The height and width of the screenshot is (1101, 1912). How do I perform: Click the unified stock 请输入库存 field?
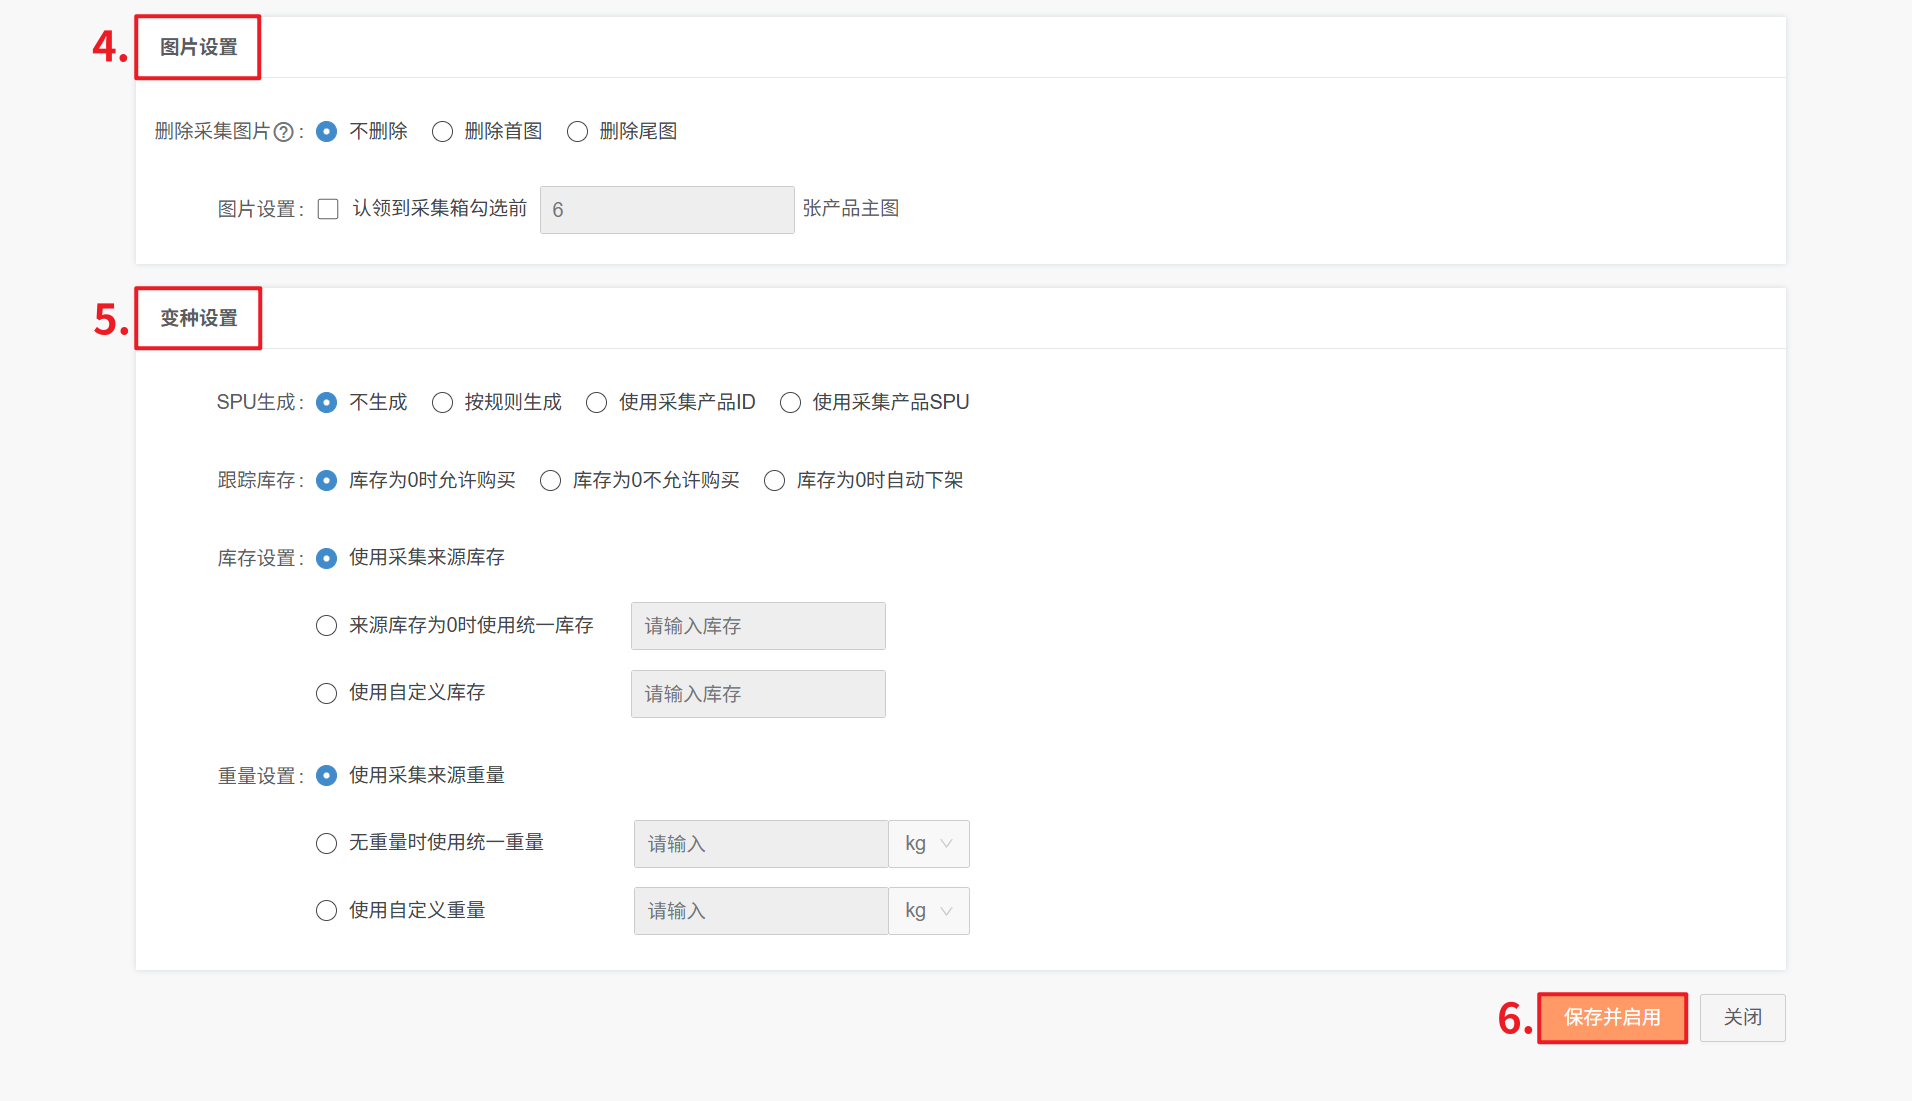tap(757, 626)
